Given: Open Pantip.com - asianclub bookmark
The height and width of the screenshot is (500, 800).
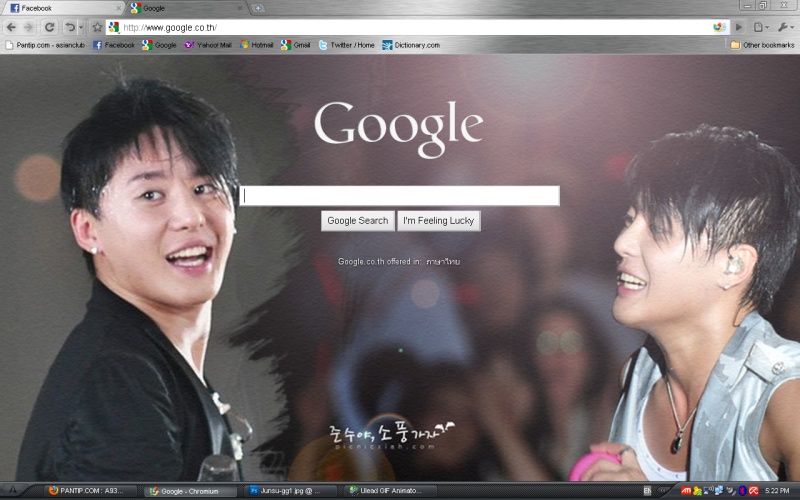Looking at the screenshot, I should click(x=45, y=45).
